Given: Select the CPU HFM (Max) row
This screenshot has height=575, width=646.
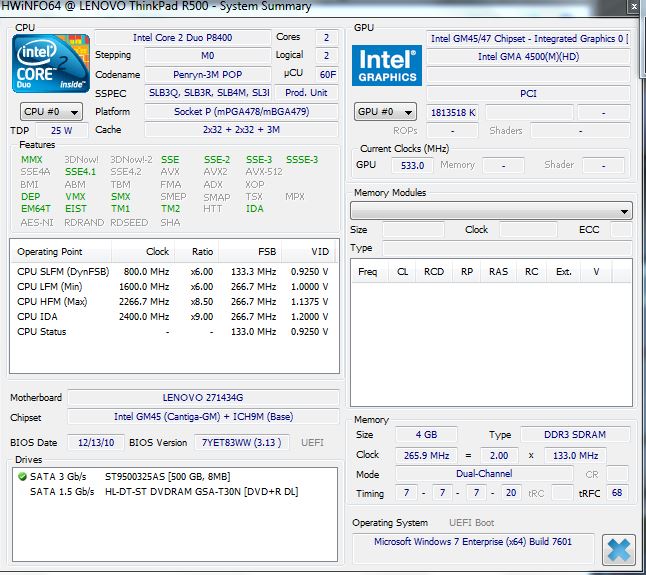Looking at the screenshot, I should (173, 302).
